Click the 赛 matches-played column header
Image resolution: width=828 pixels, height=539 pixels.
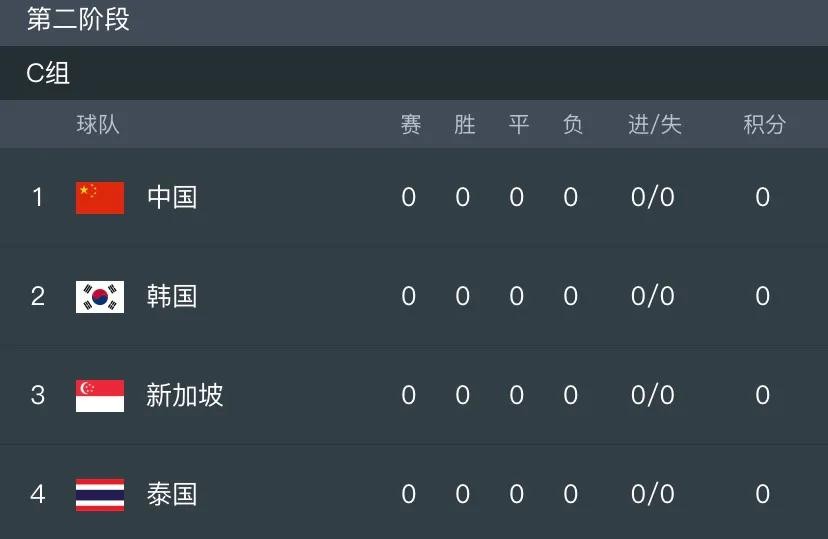coord(410,125)
